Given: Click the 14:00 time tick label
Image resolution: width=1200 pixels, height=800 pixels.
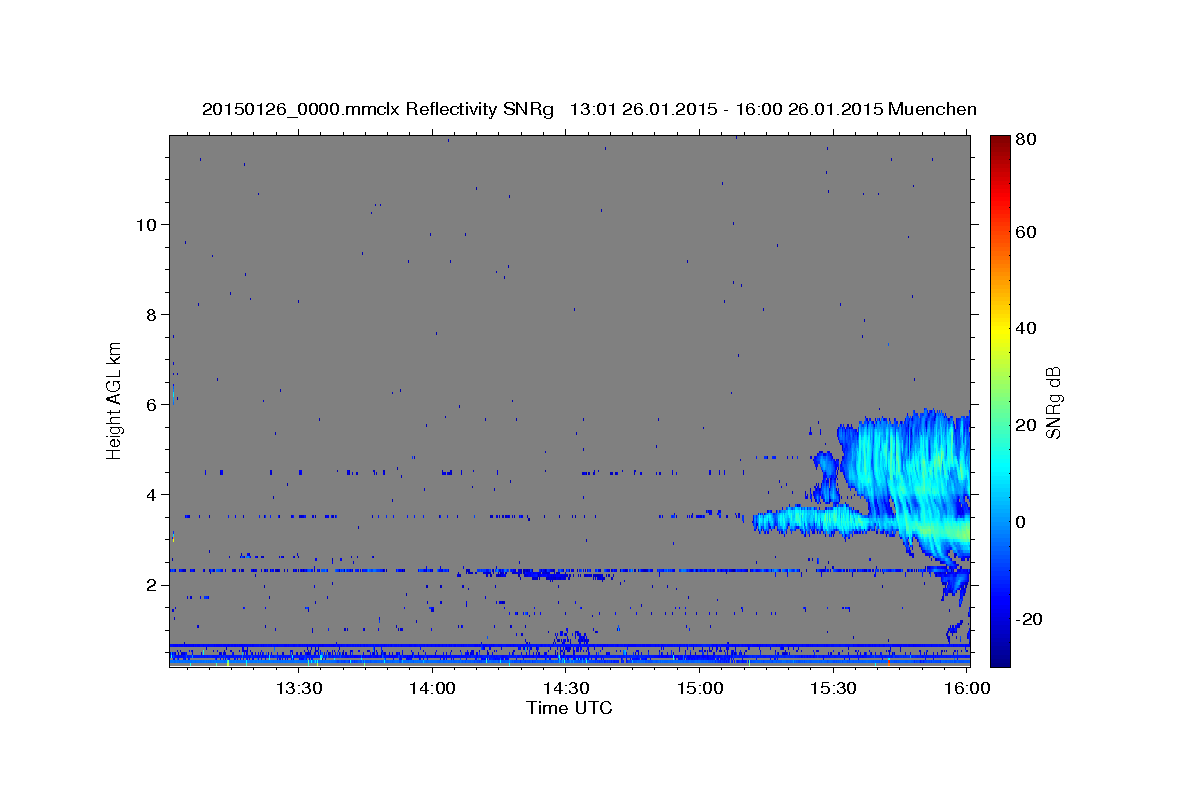Looking at the screenshot, I should click(x=432, y=688).
